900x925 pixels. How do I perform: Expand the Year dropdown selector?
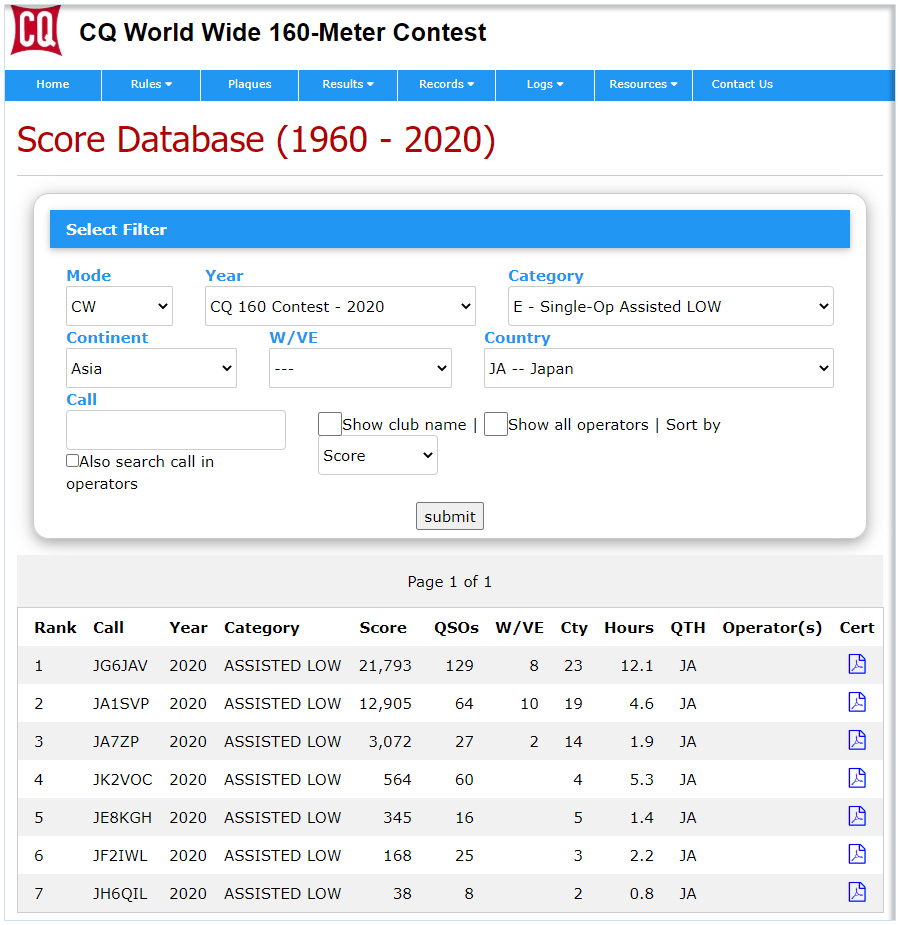coord(340,306)
